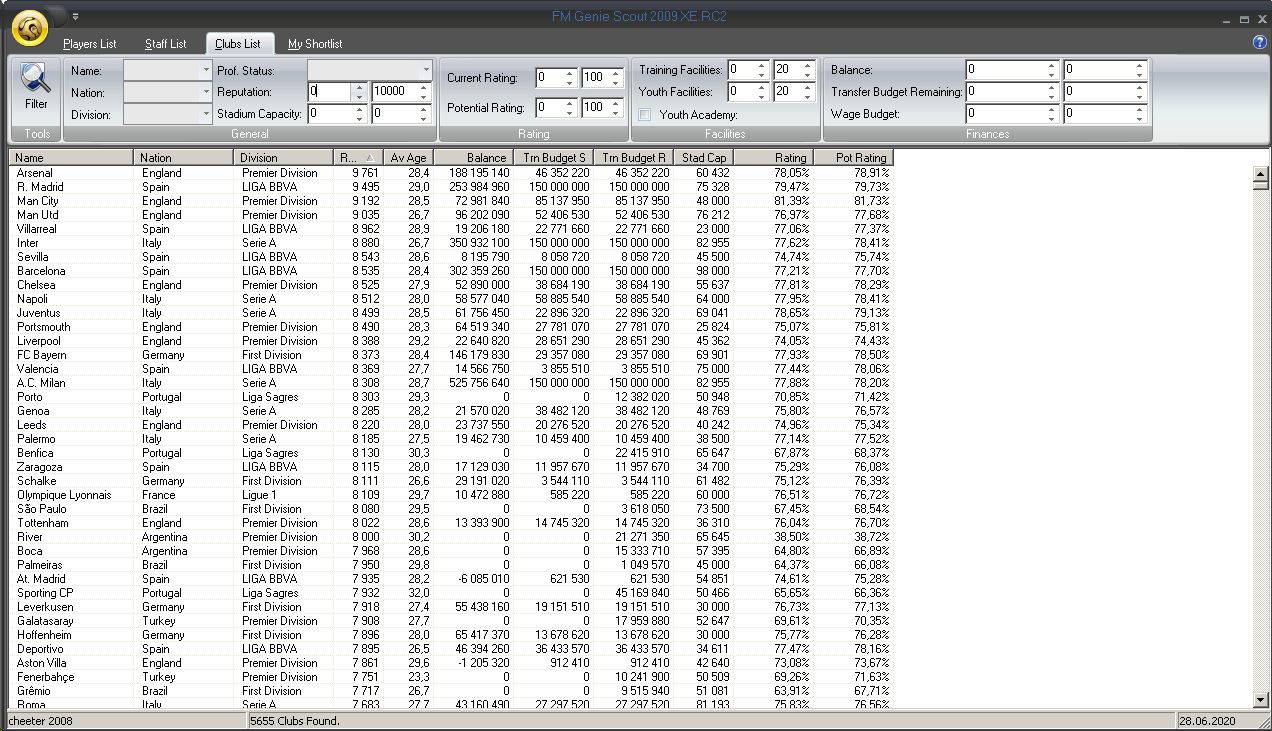Click the minimum Stadium Capacity input field
The height and width of the screenshot is (731, 1272).
click(329, 114)
